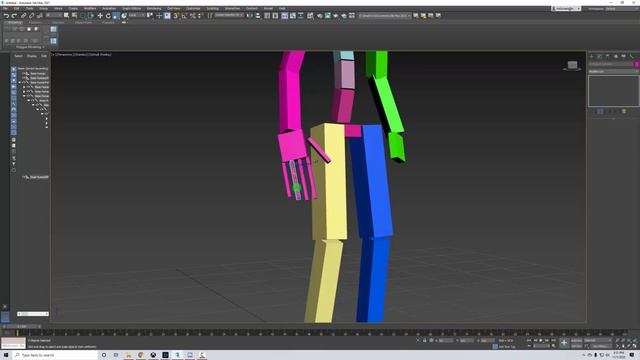Open Chrome from the Windows taskbar
640x360 pixels.
click(x=141, y=355)
